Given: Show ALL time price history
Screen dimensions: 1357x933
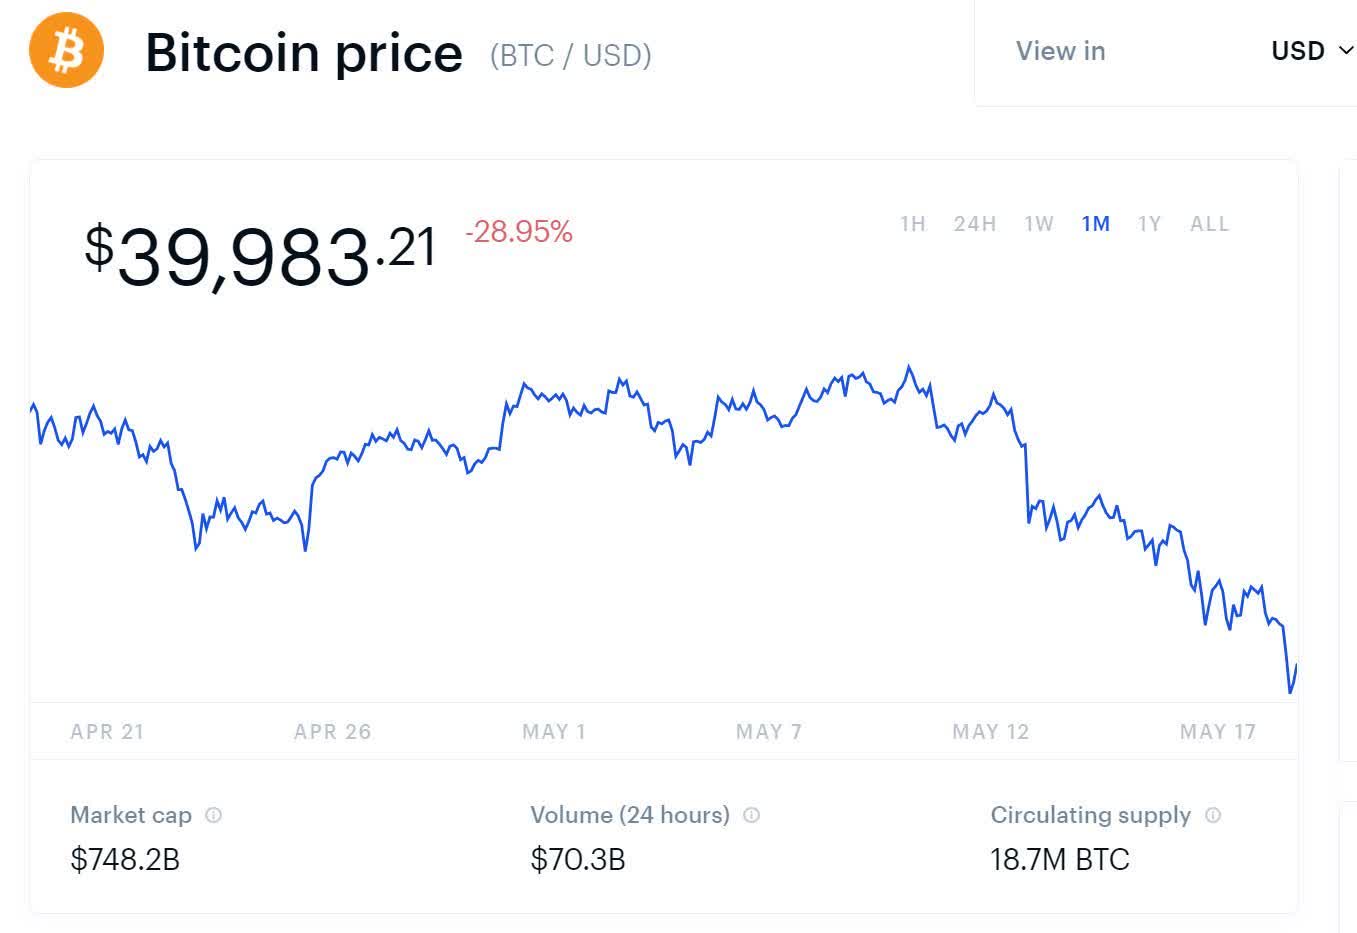Looking at the screenshot, I should click(1209, 224).
